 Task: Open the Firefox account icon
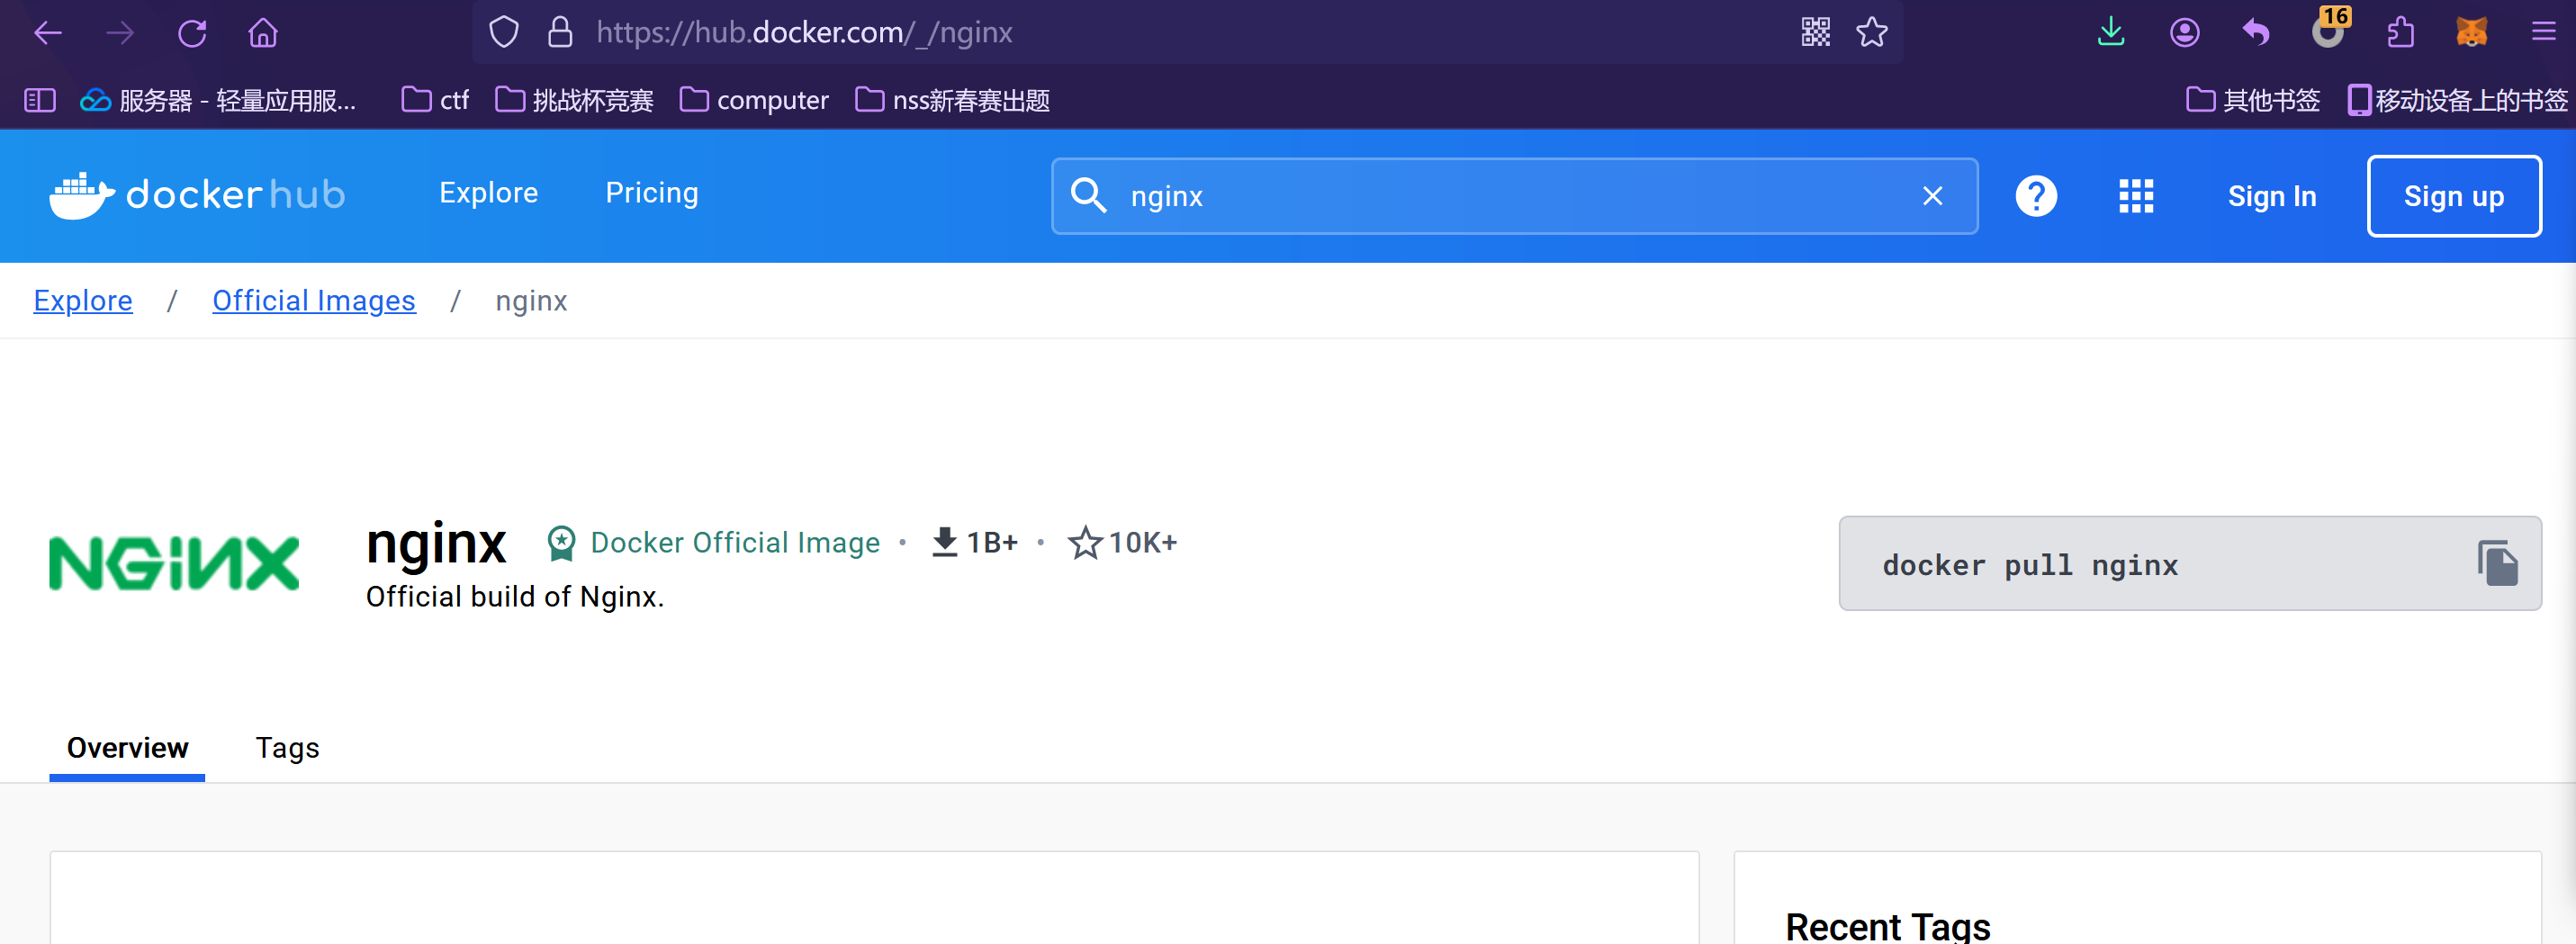pos(2184,32)
